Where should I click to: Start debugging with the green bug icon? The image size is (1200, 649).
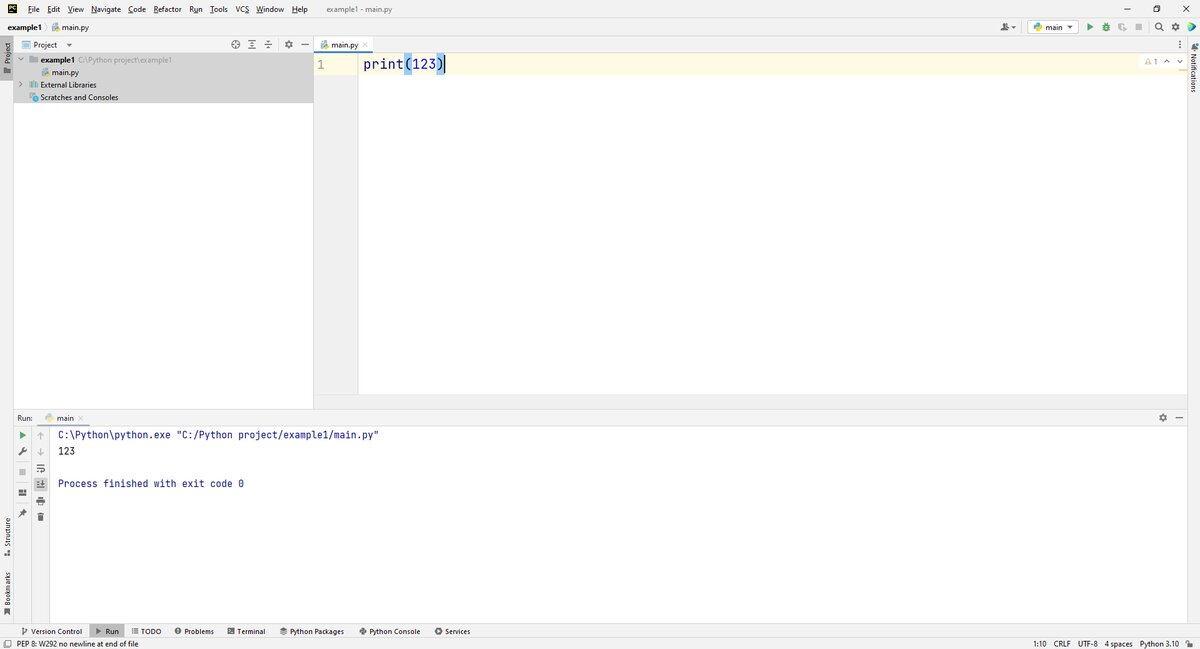(1106, 27)
